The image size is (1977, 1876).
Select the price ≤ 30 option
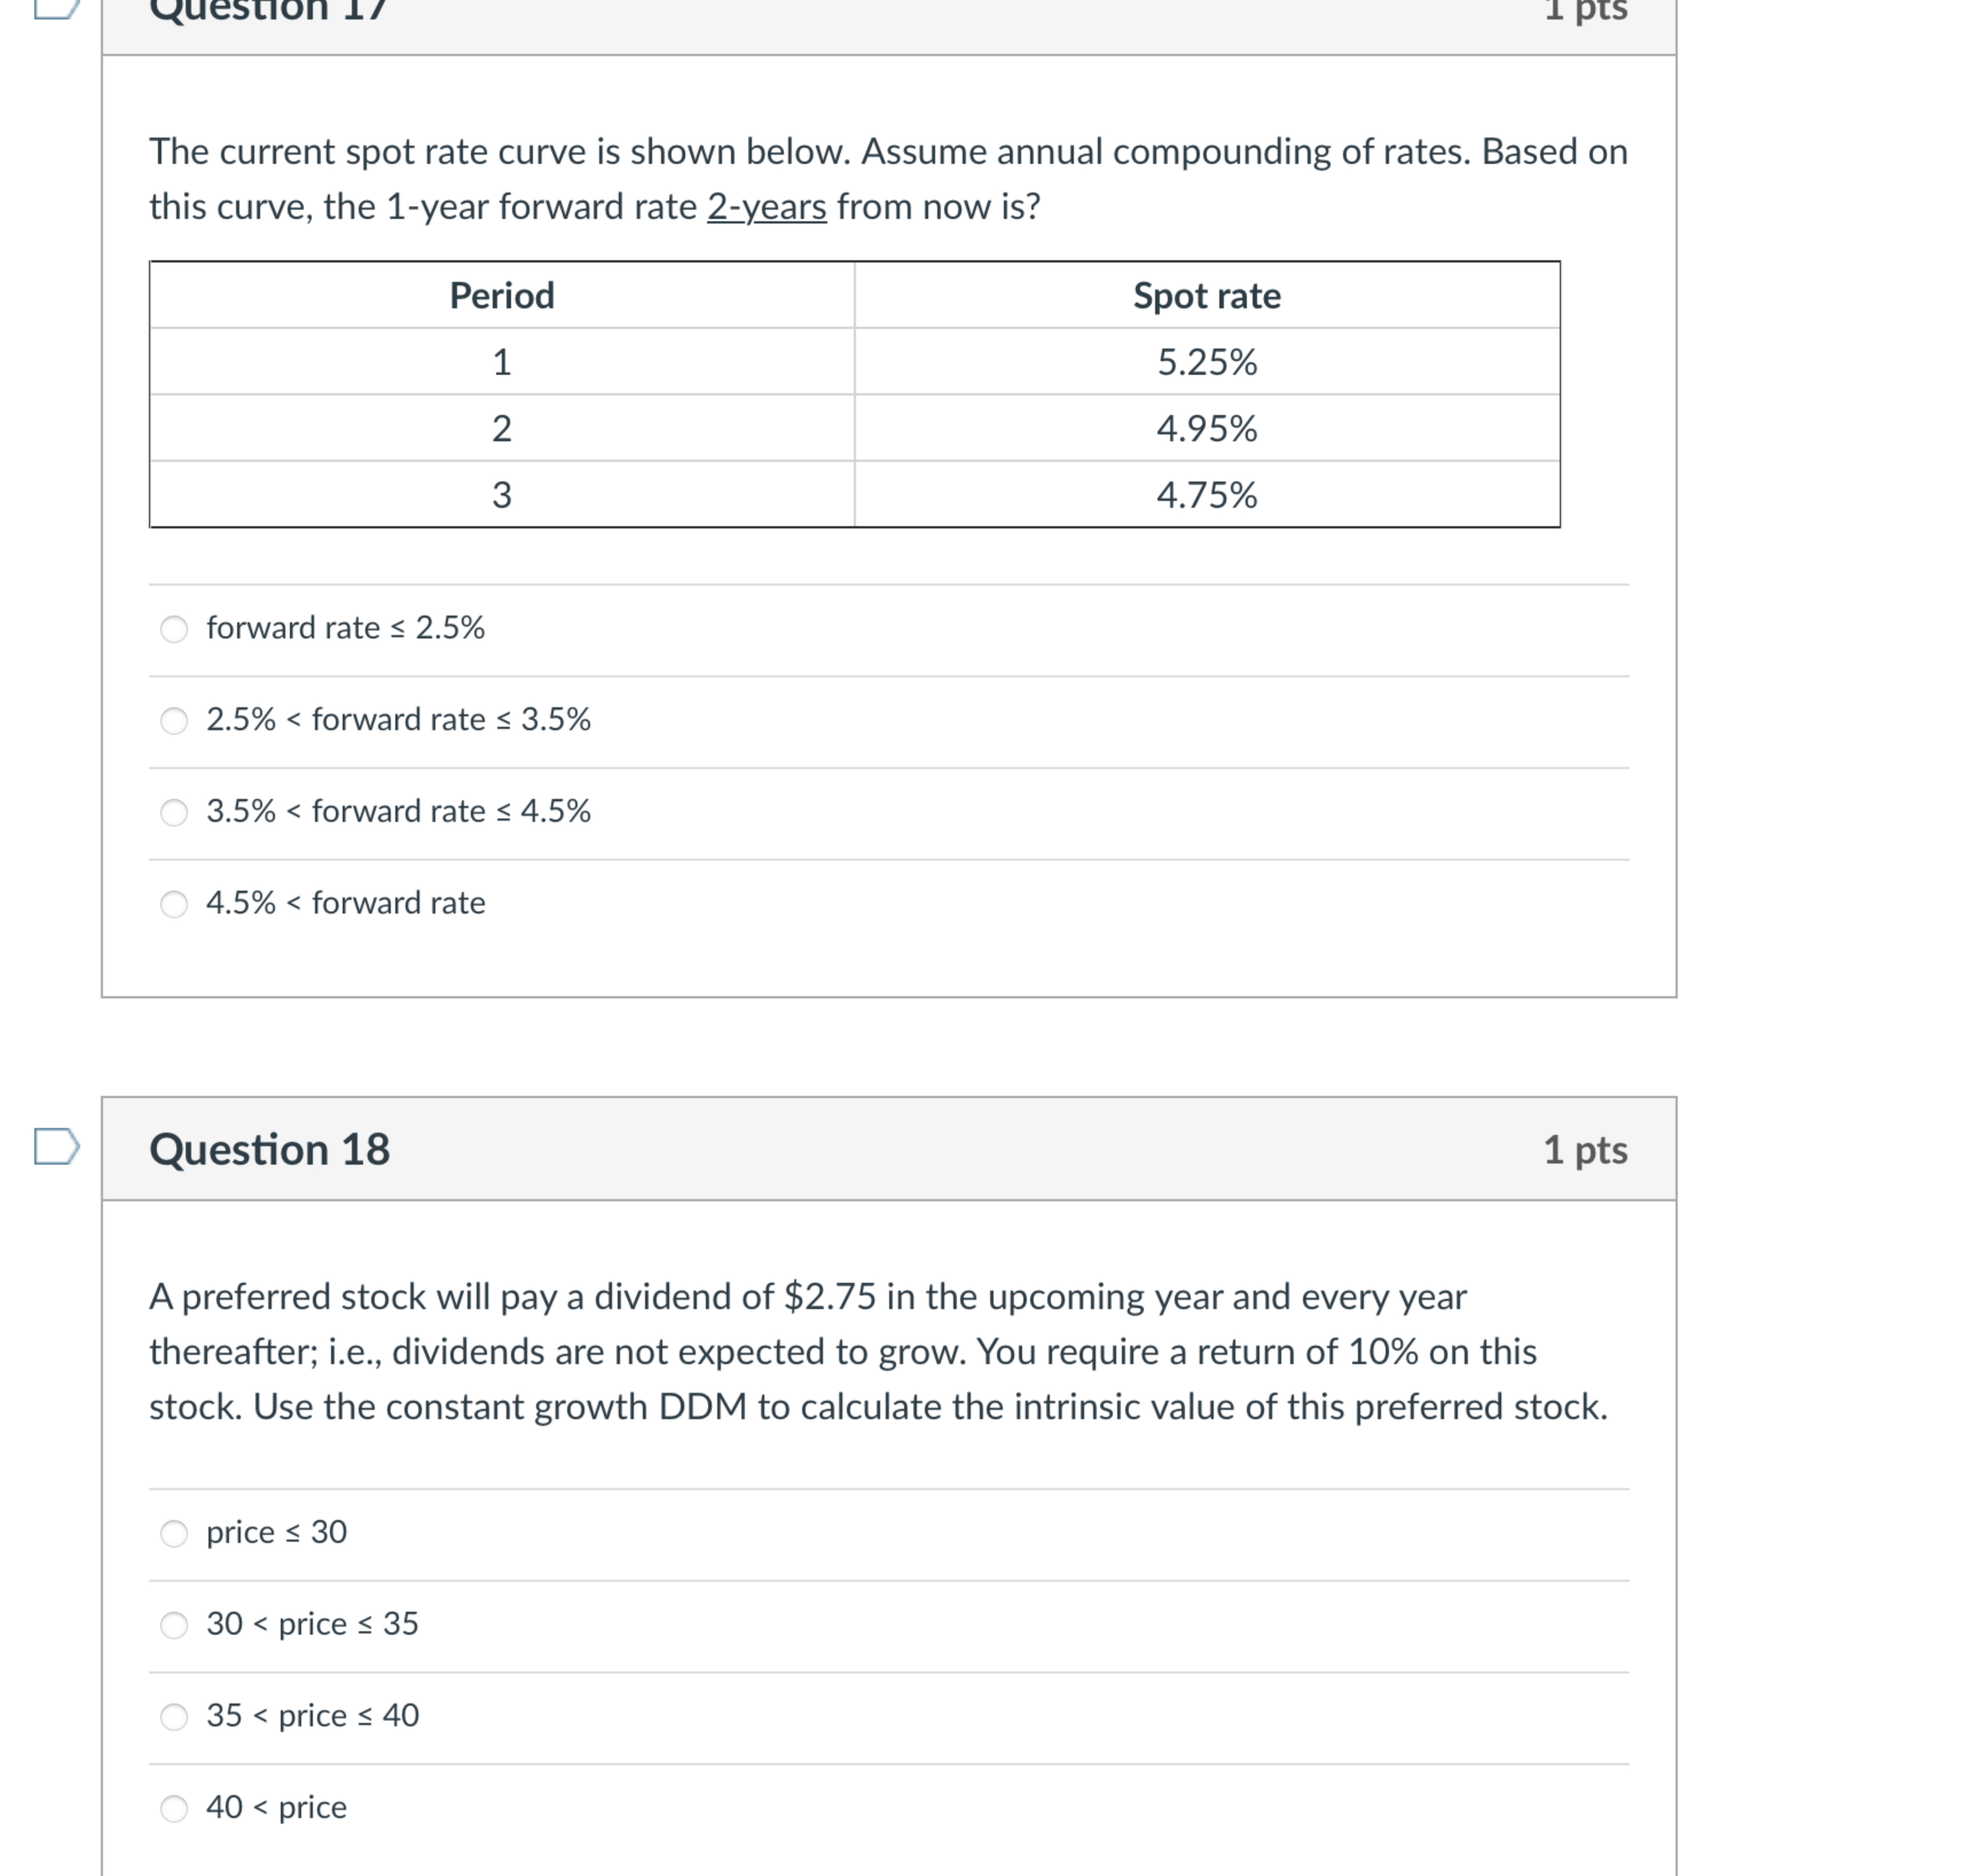tap(175, 1533)
